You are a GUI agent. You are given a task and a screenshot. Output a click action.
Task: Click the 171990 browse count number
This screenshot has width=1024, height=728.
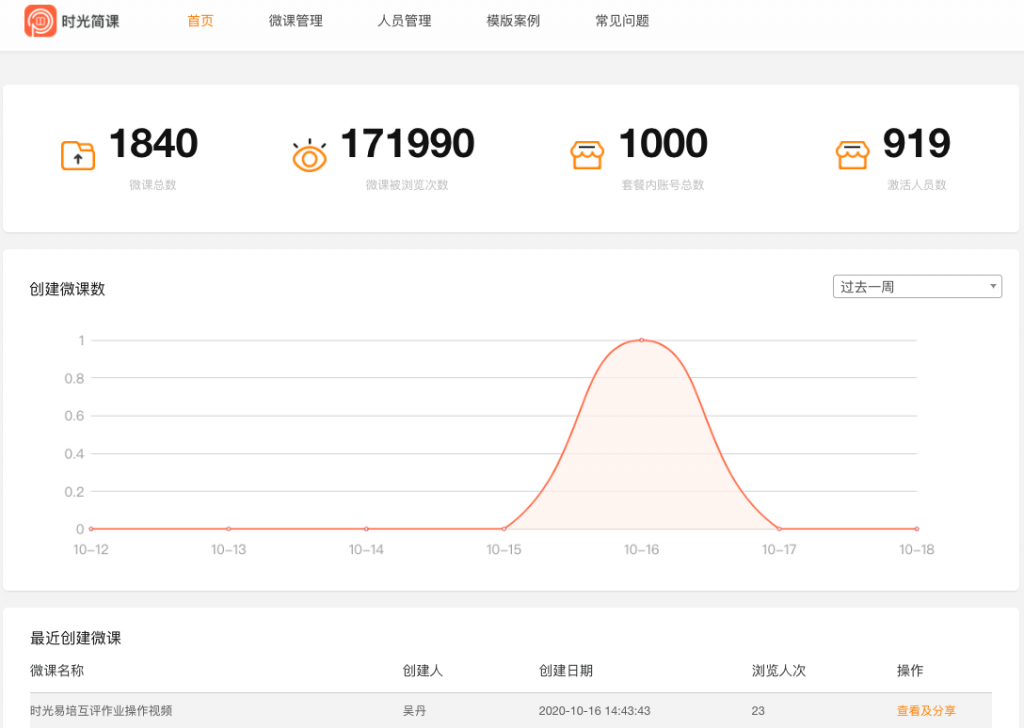click(407, 145)
